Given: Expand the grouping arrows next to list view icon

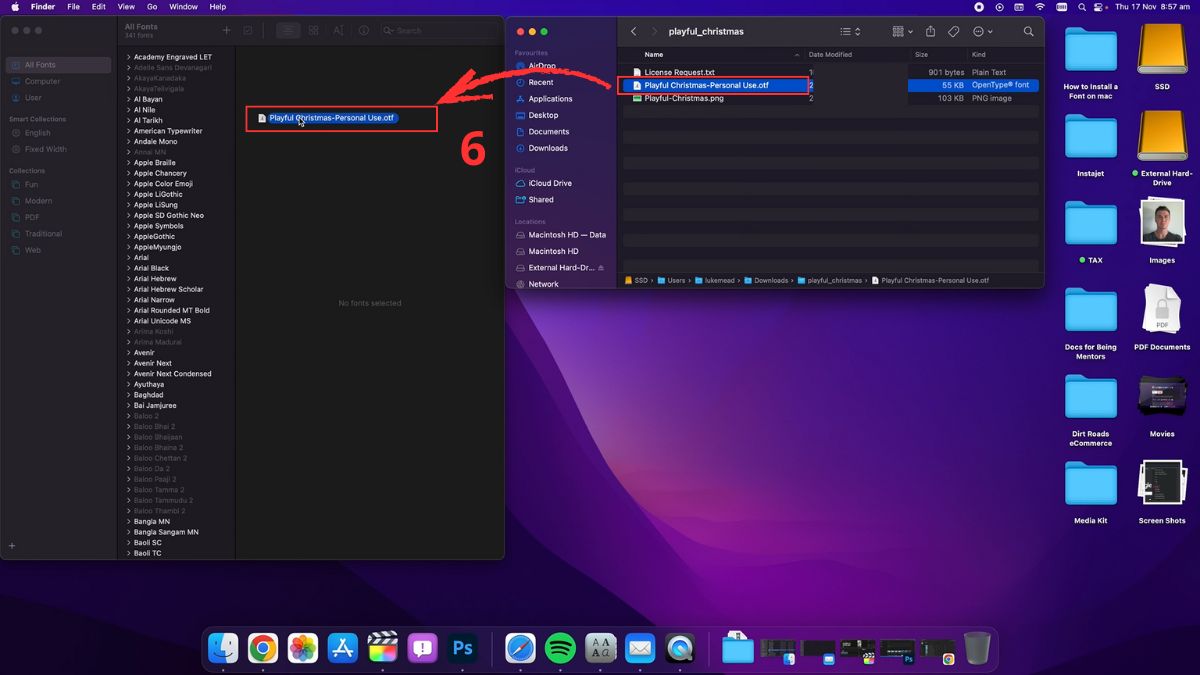Looking at the screenshot, I should point(856,31).
